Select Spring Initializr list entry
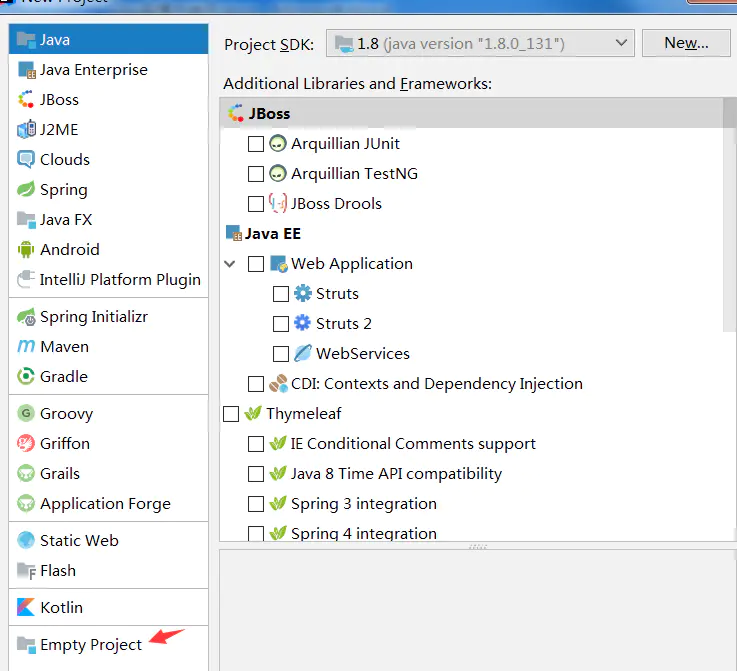The image size is (737, 671). click(108, 317)
